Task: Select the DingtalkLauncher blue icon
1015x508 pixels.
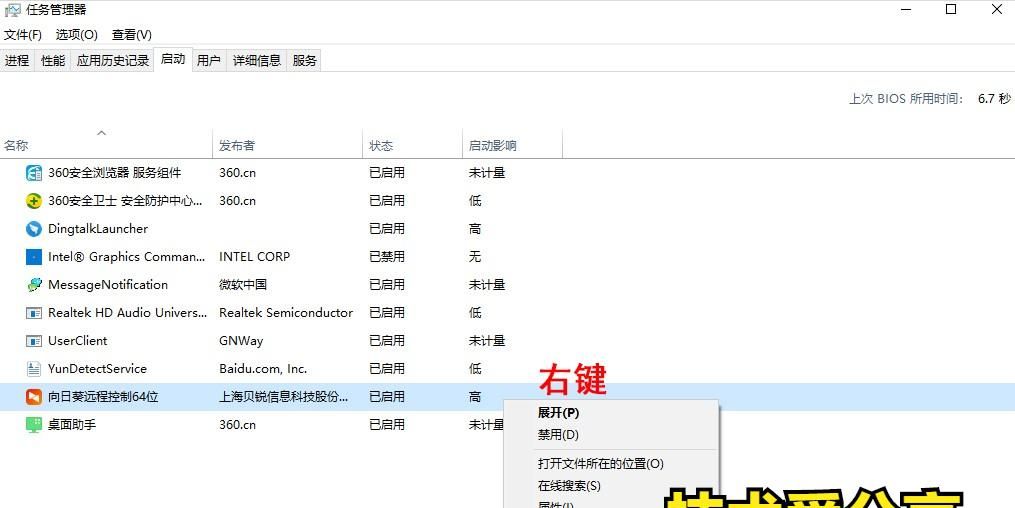Action: tap(34, 228)
